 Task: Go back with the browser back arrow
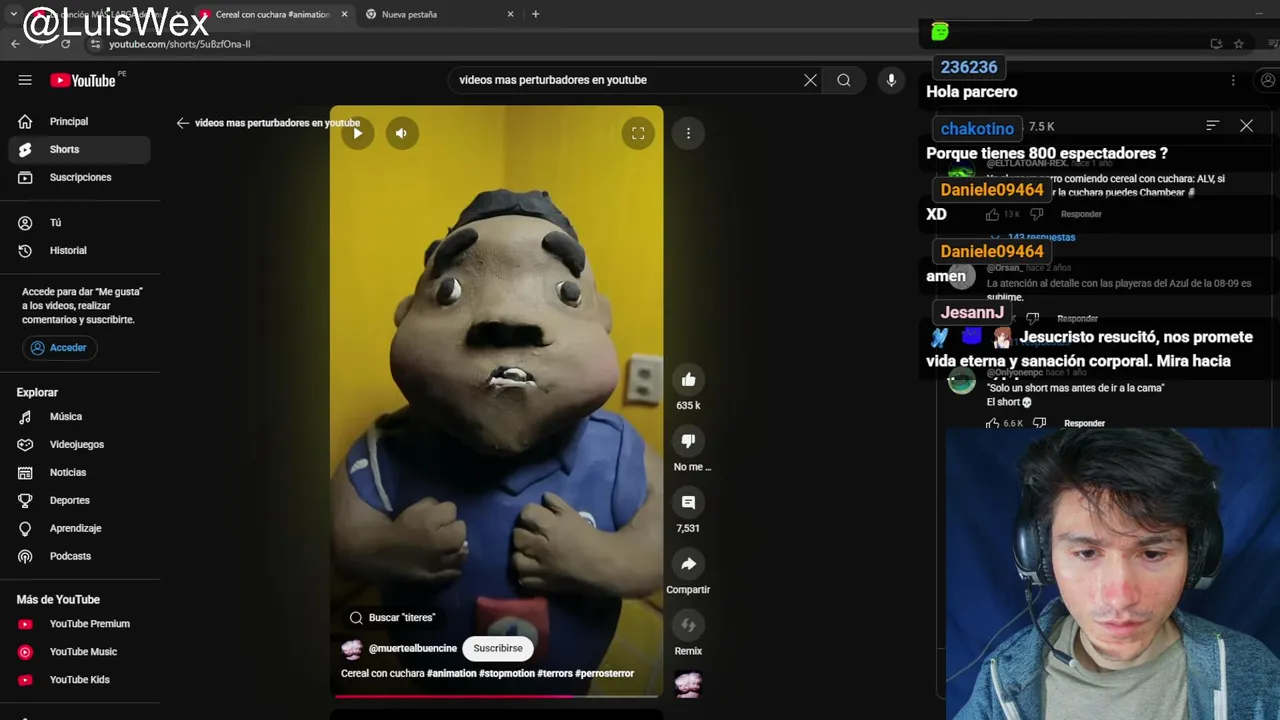tap(15, 44)
